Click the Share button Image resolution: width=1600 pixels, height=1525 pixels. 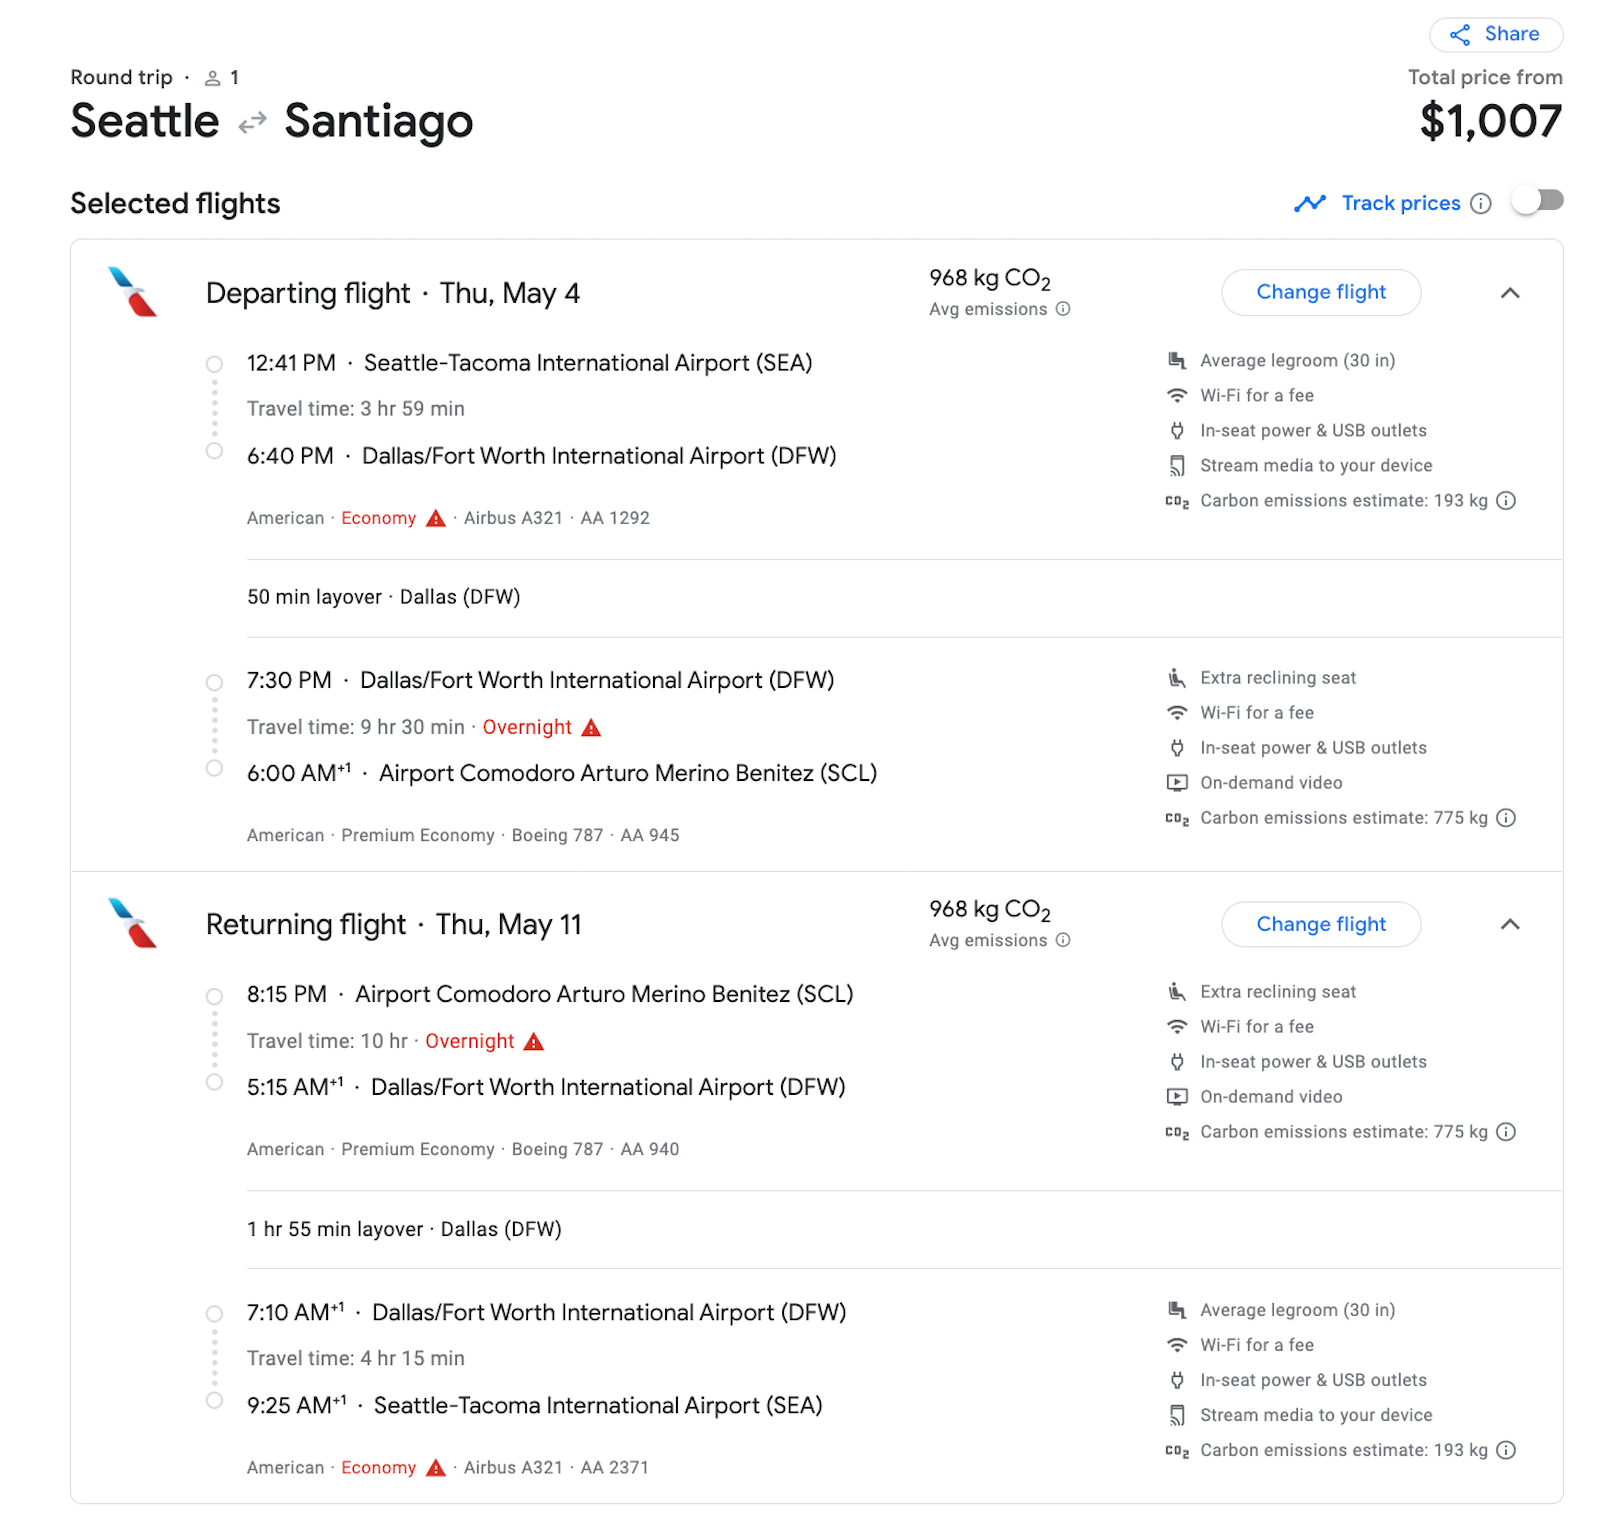[x=1495, y=33]
